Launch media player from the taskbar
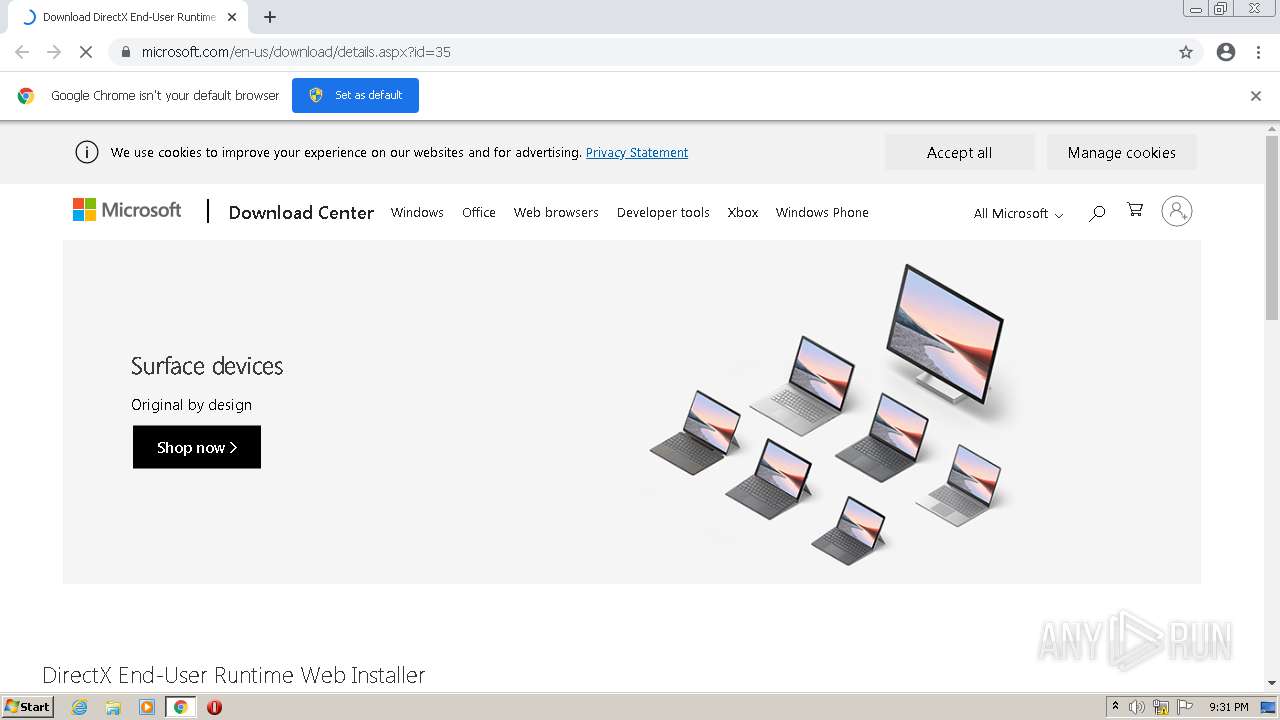The width and height of the screenshot is (1280, 720). [x=147, y=707]
